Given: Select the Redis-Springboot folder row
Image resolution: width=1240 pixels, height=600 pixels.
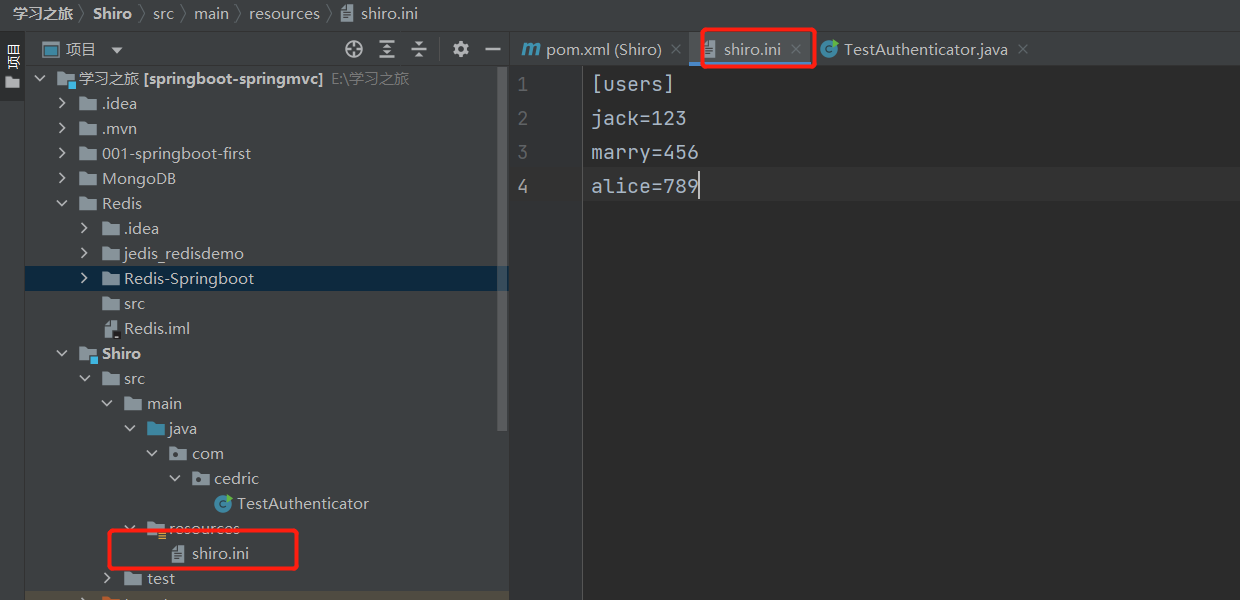Looking at the screenshot, I should [266, 279].
